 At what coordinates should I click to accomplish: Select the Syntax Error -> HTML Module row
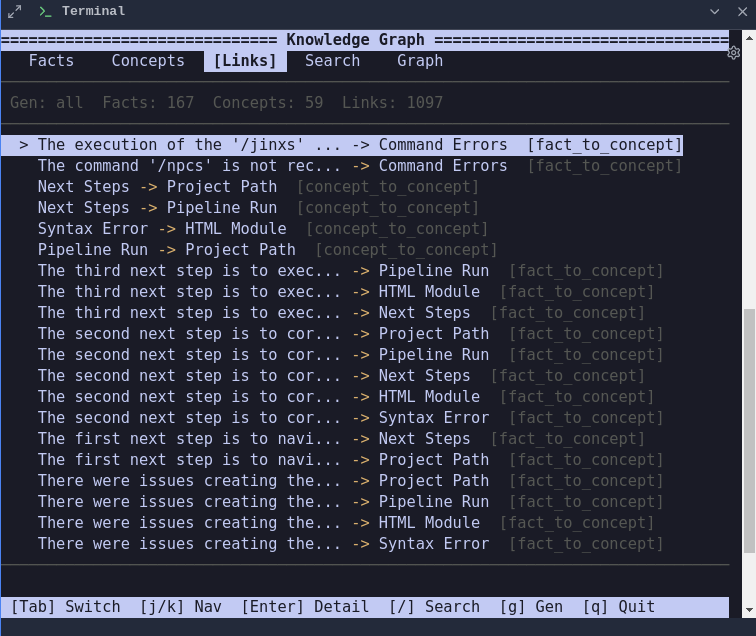pyautogui.click(x=263, y=229)
